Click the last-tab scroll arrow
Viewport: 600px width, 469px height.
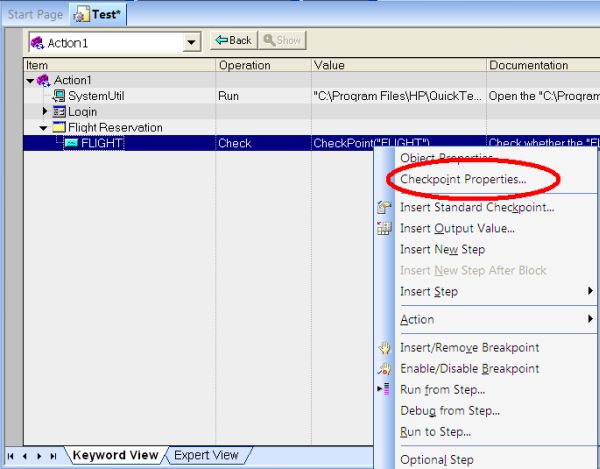coord(53,456)
